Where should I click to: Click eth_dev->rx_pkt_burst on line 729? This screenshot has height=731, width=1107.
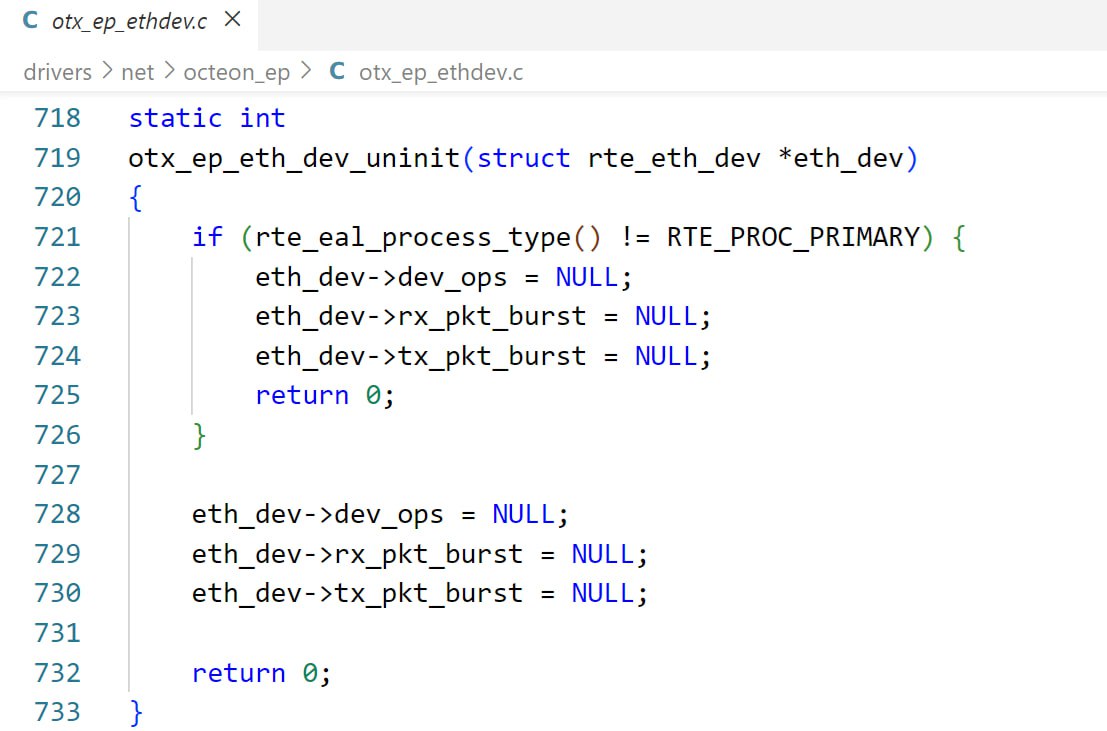point(357,554)
